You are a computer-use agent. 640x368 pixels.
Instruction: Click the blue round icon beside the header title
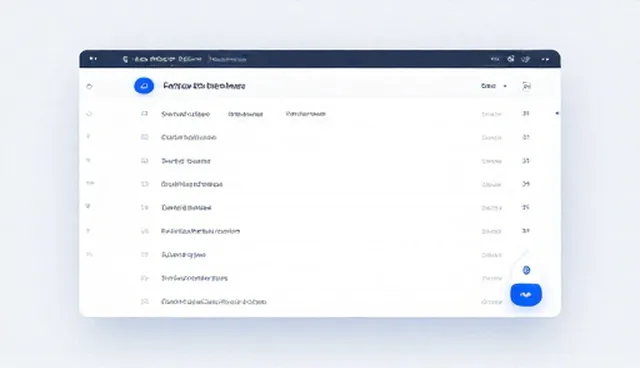[x=144, y=86]
